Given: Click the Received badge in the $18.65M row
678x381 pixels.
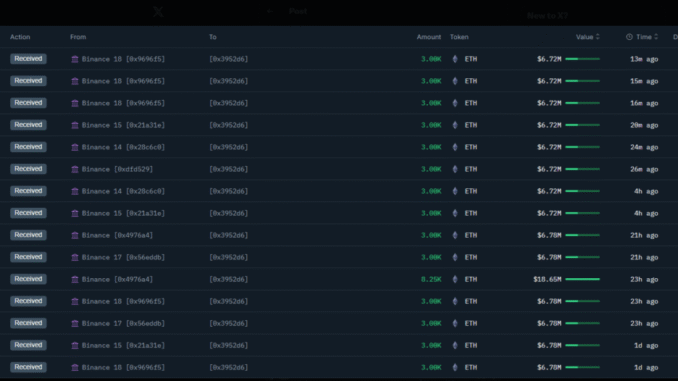Looking at the screenshot, I should point(28,279).
